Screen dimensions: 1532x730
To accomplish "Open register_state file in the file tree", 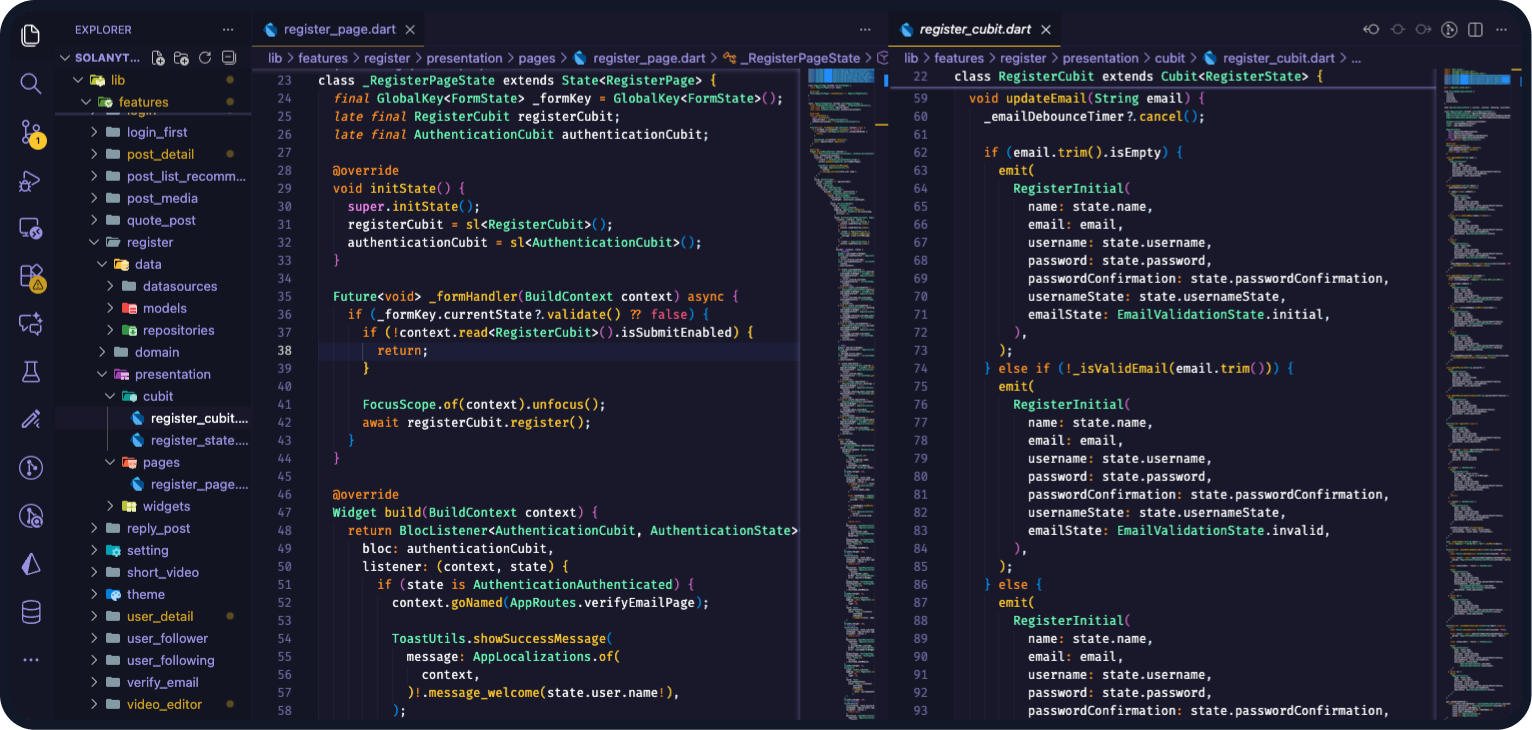I will tap(198, 440).
